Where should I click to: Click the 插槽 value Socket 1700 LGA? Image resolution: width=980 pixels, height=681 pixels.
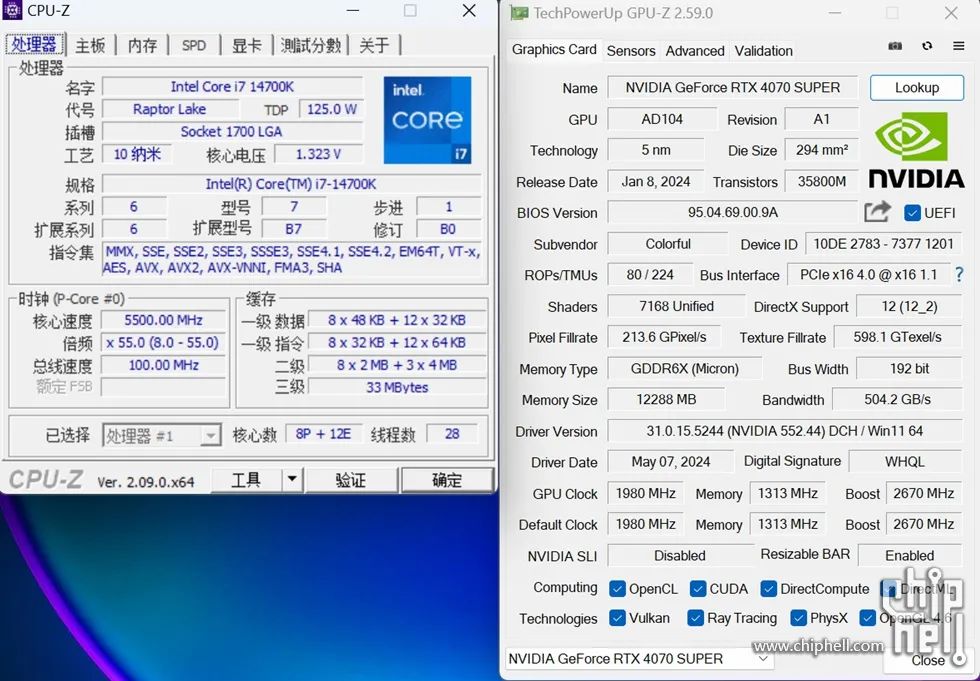click(232, 132)
